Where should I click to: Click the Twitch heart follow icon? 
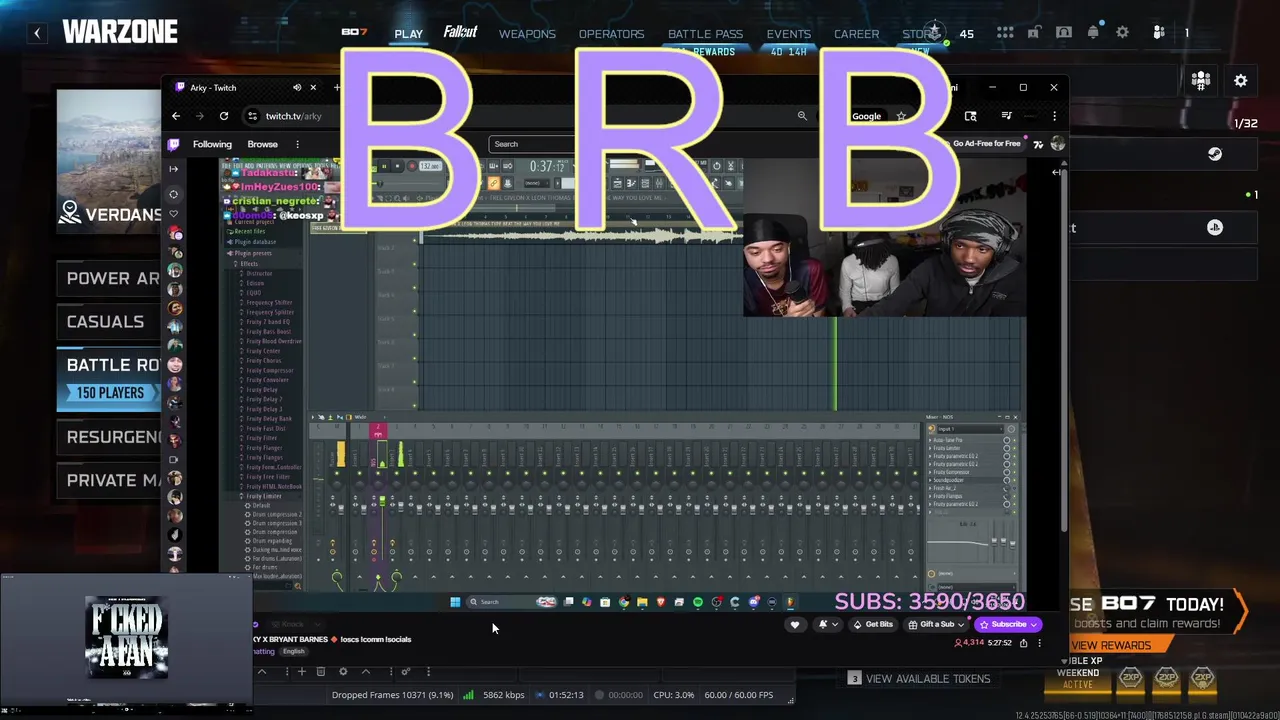(795, 625)
